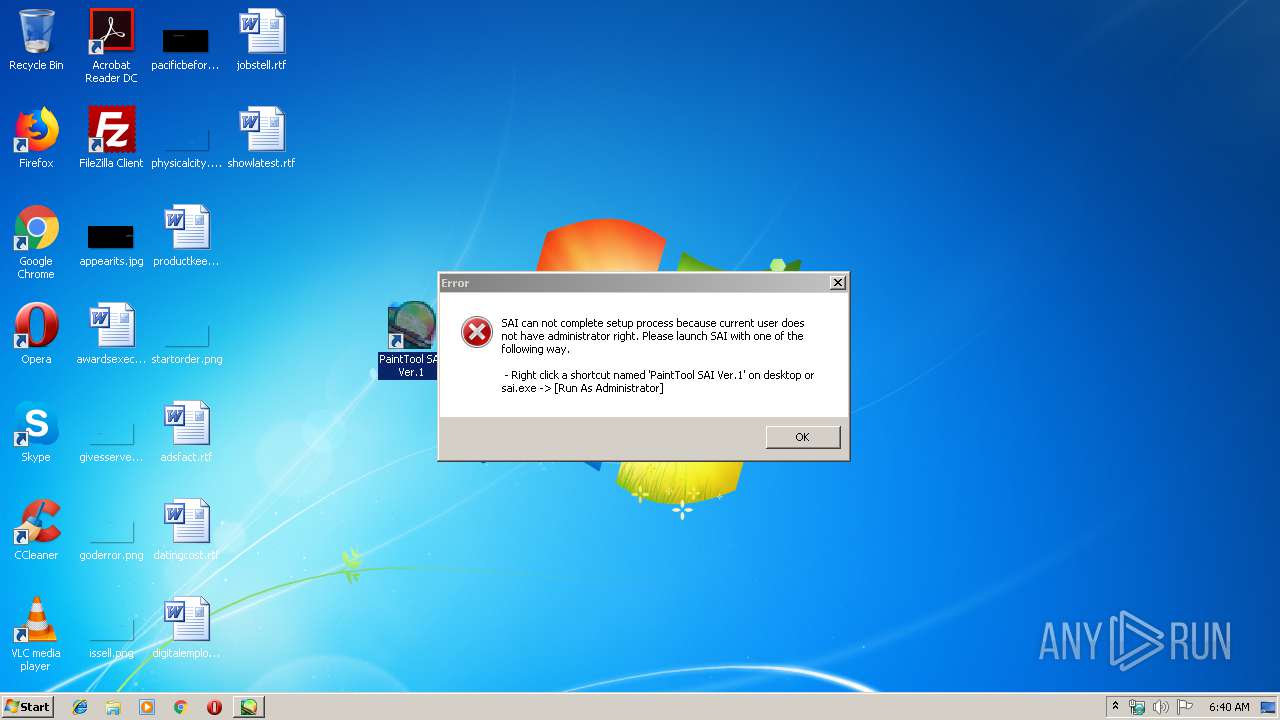
Task: Click OK in the Error dialog
Action: click(802, 437)
